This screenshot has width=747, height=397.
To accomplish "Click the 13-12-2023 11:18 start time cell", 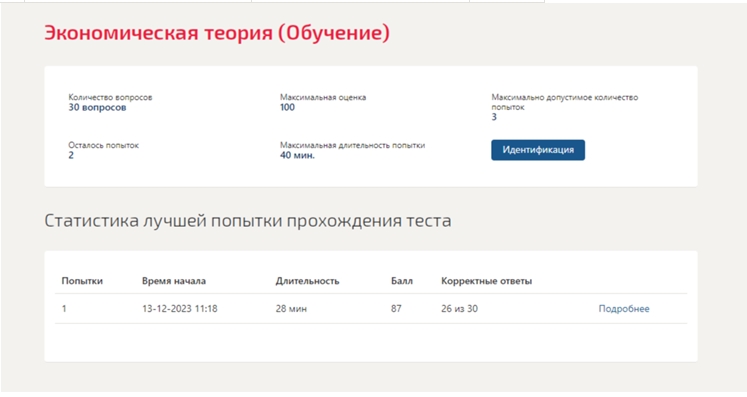I will point(180,309).
